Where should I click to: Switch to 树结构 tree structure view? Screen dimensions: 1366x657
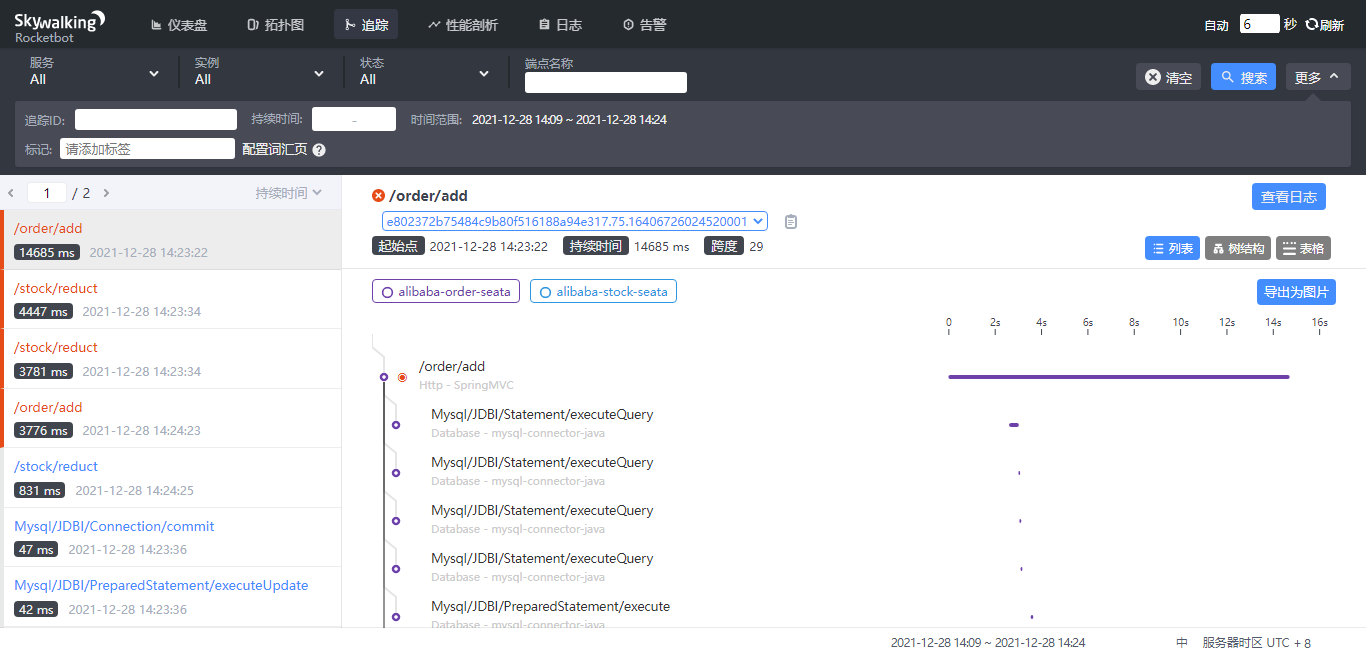pos(1238,248)
